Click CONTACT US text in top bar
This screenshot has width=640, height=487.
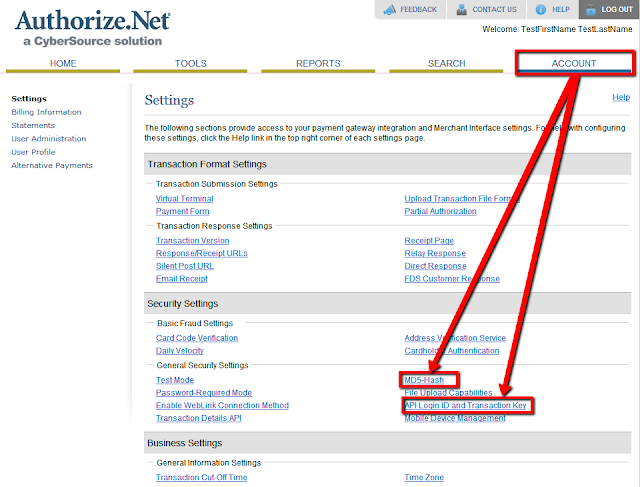494,9
